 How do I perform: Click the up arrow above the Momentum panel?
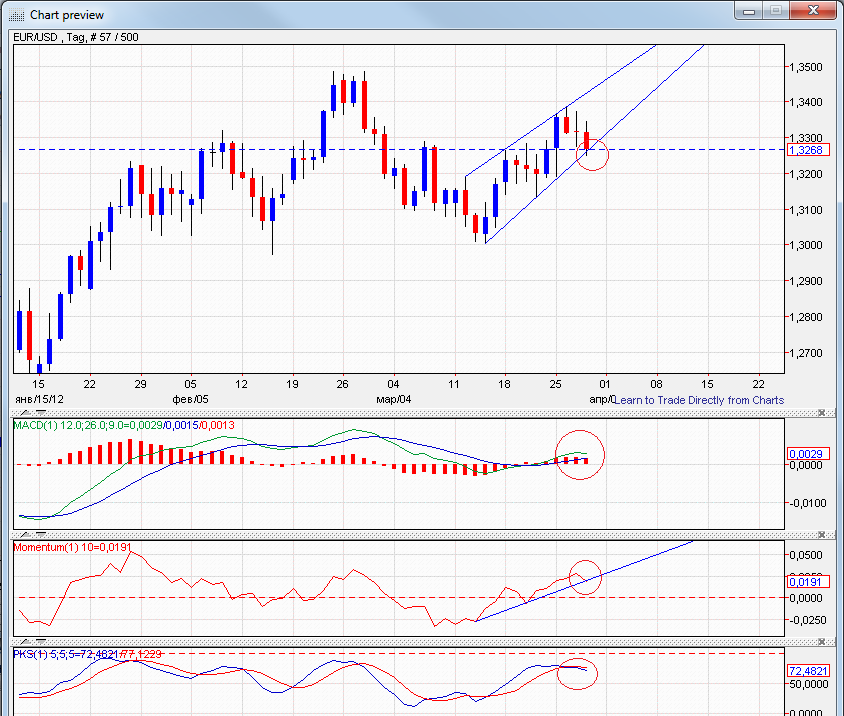click(25, 535)
